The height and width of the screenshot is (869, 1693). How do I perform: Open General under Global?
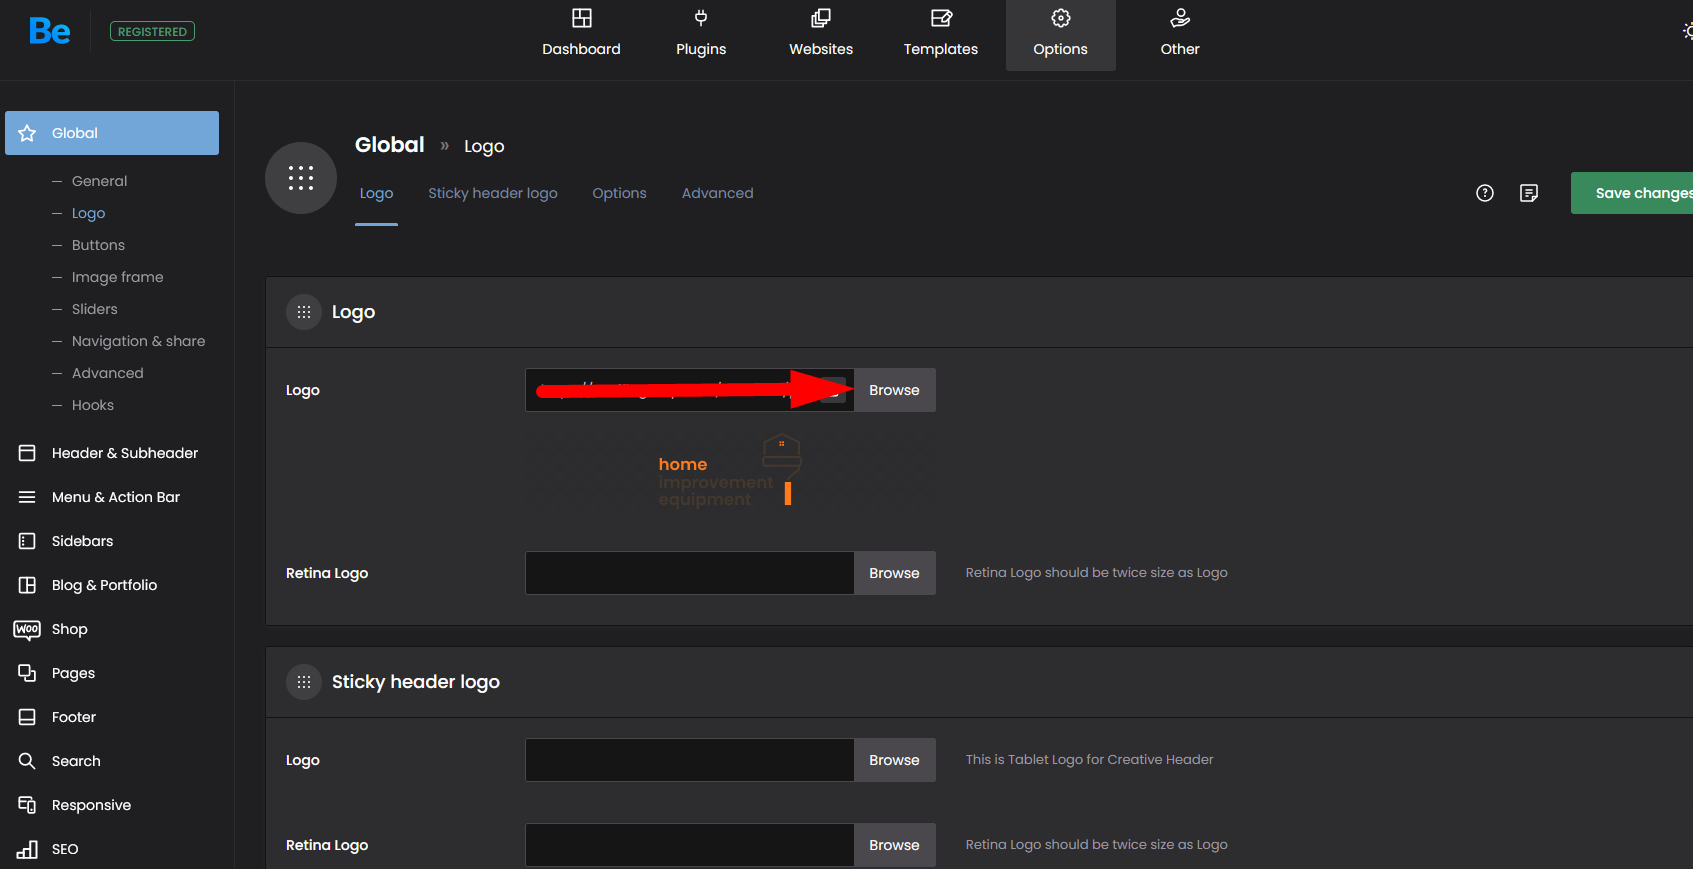click(x=99, y=181)
